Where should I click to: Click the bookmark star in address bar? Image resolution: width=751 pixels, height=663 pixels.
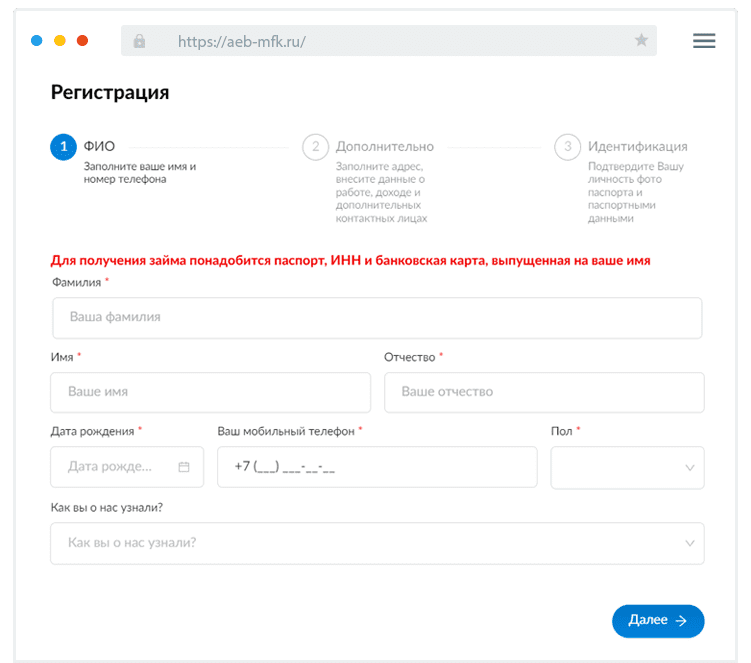coord(641,41)
